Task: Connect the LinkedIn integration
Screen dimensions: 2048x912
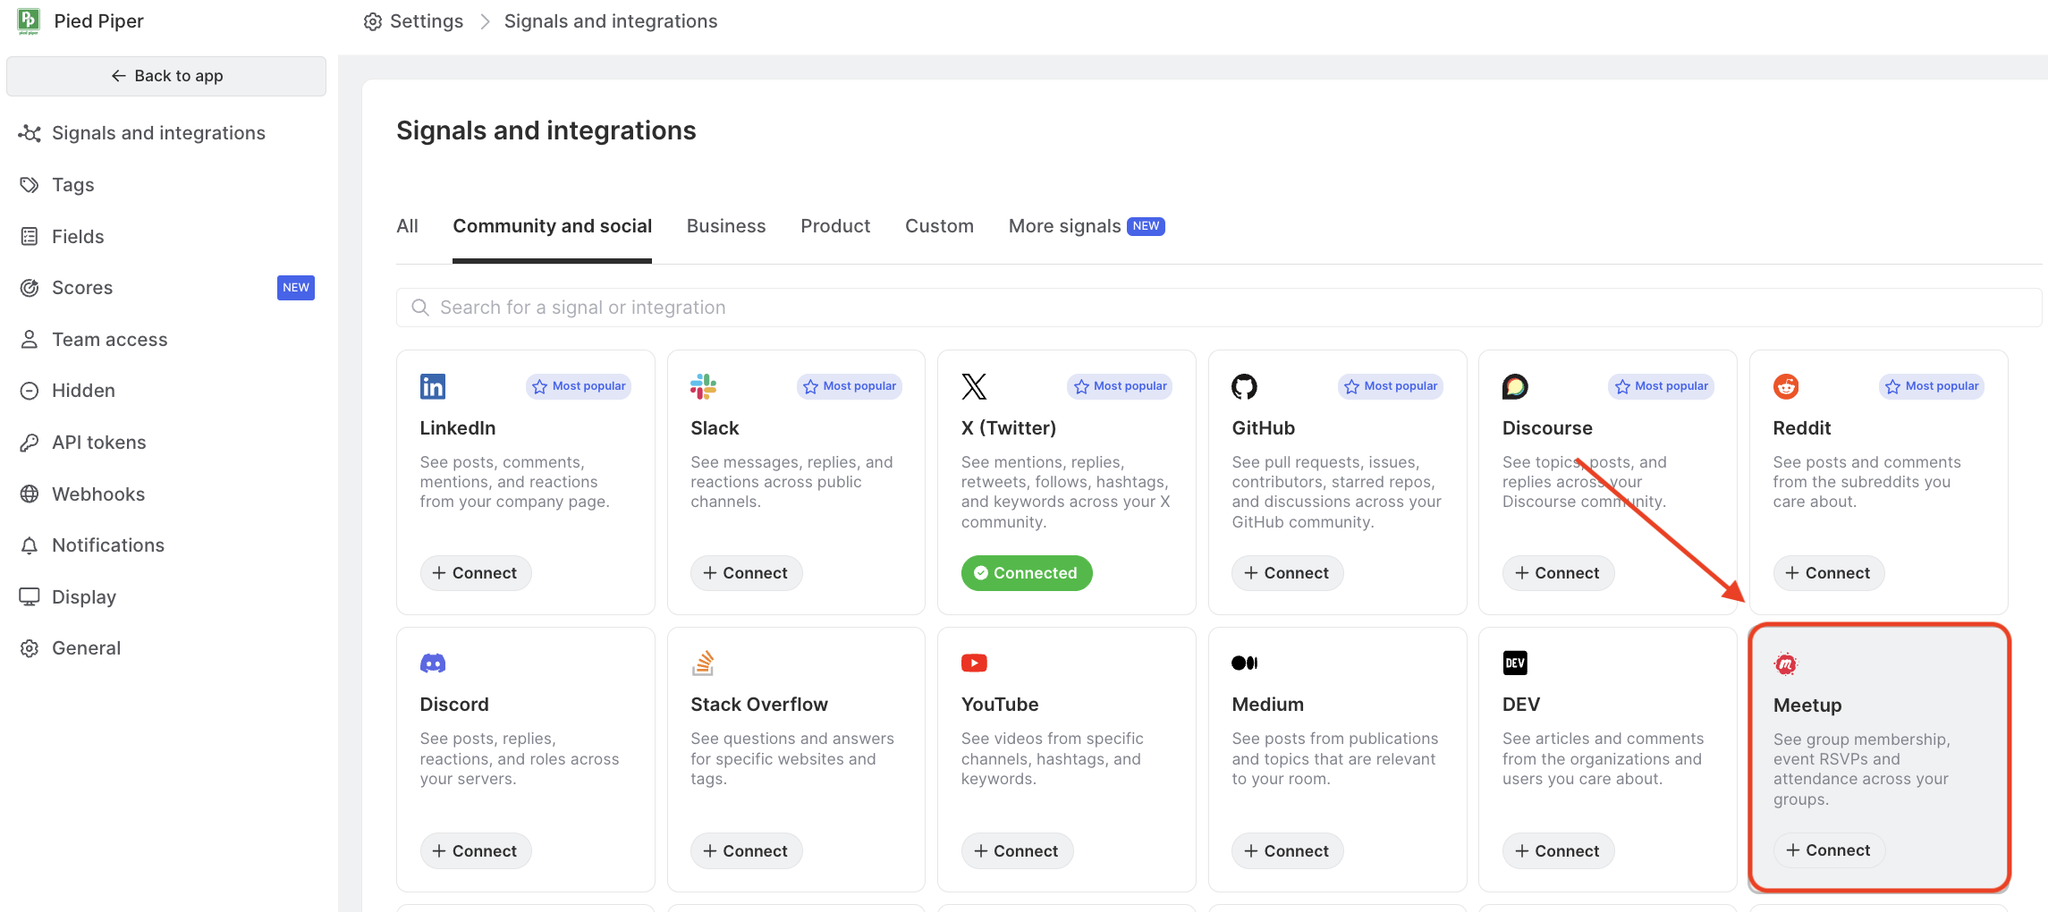Action: 475,573
